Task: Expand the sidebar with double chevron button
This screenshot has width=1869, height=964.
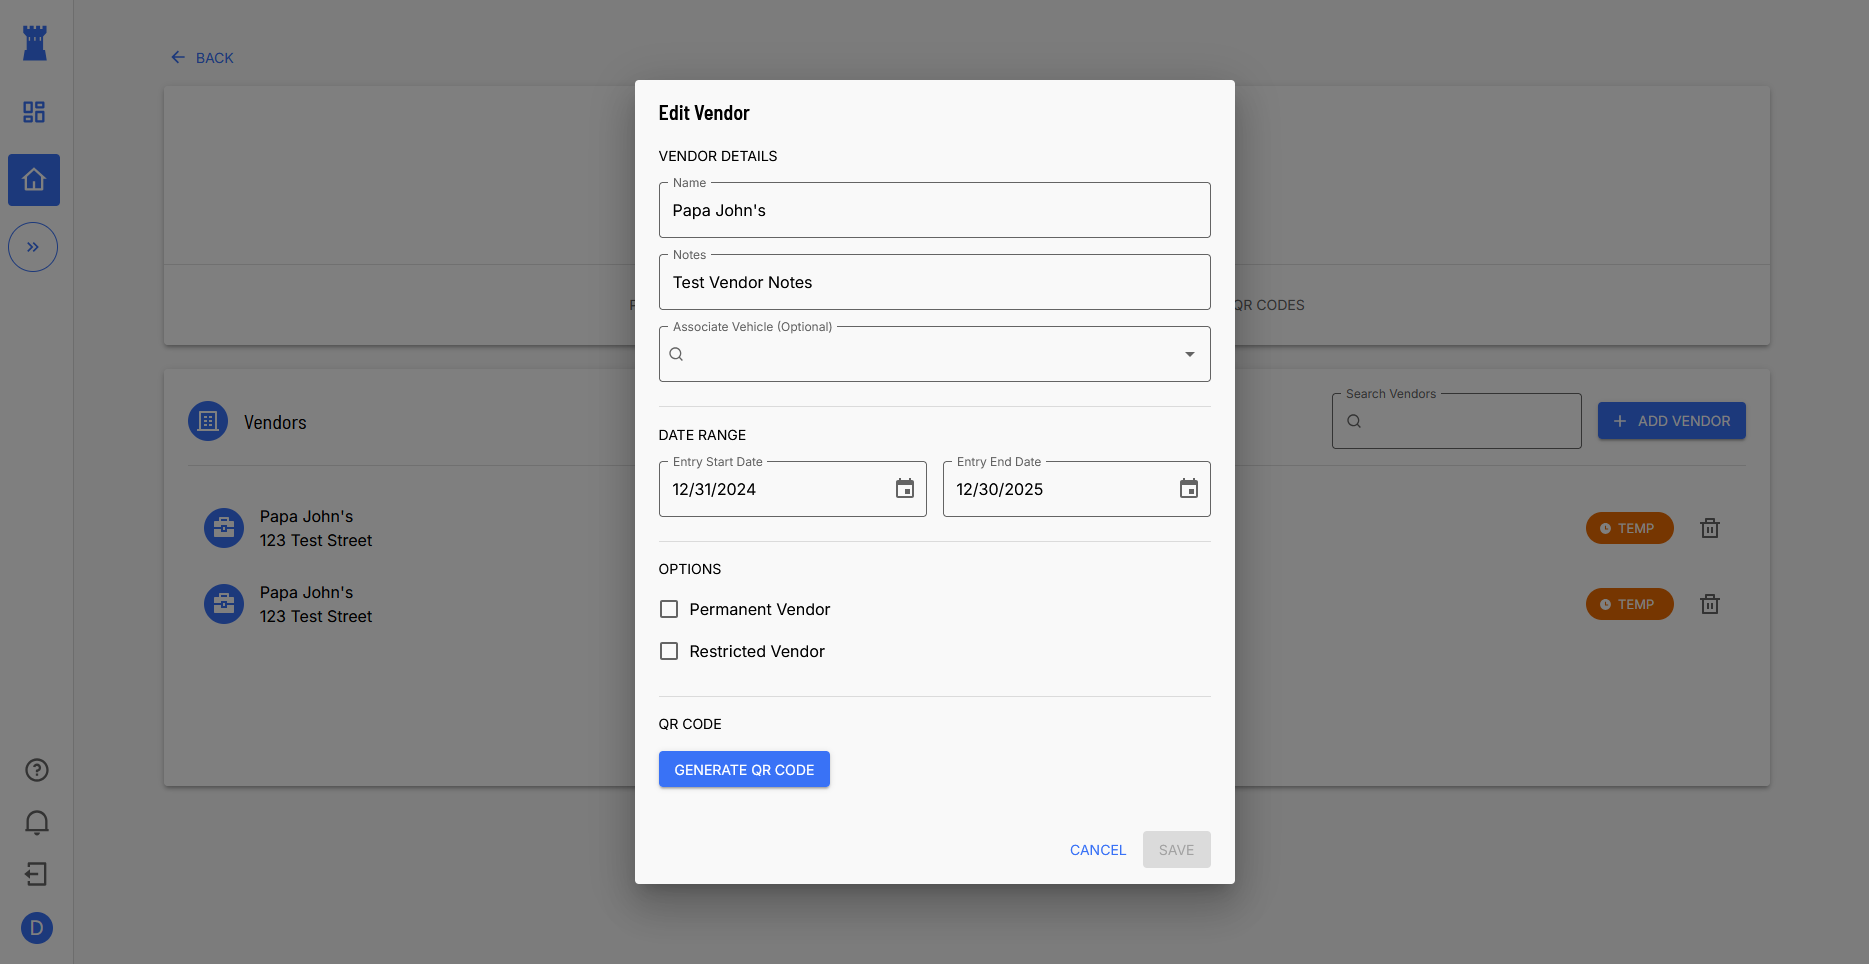Action: click(x=33, y=247)
